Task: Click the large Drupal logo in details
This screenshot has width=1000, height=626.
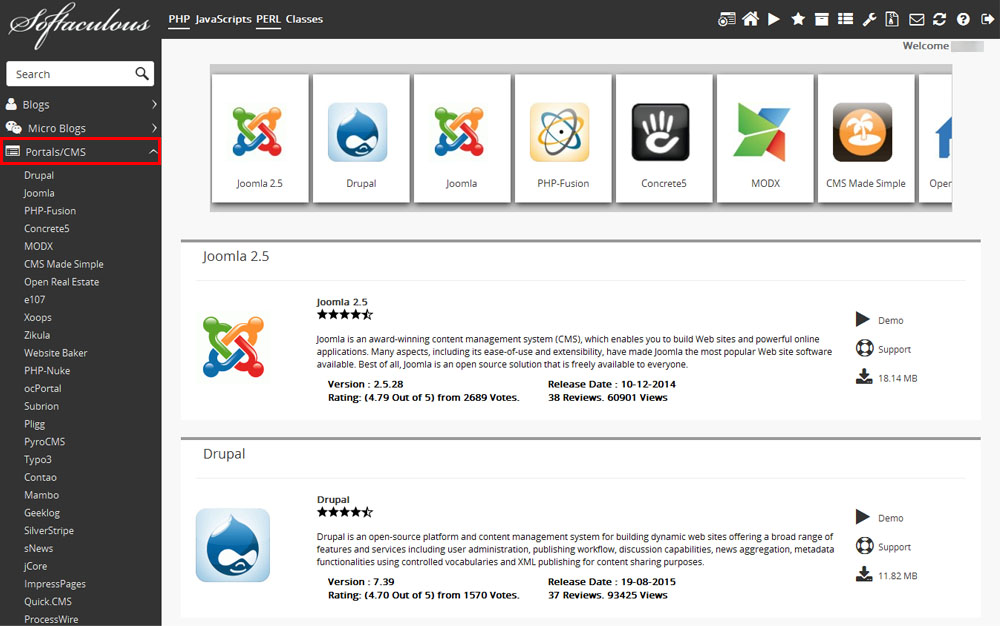Action: (233, 545)
